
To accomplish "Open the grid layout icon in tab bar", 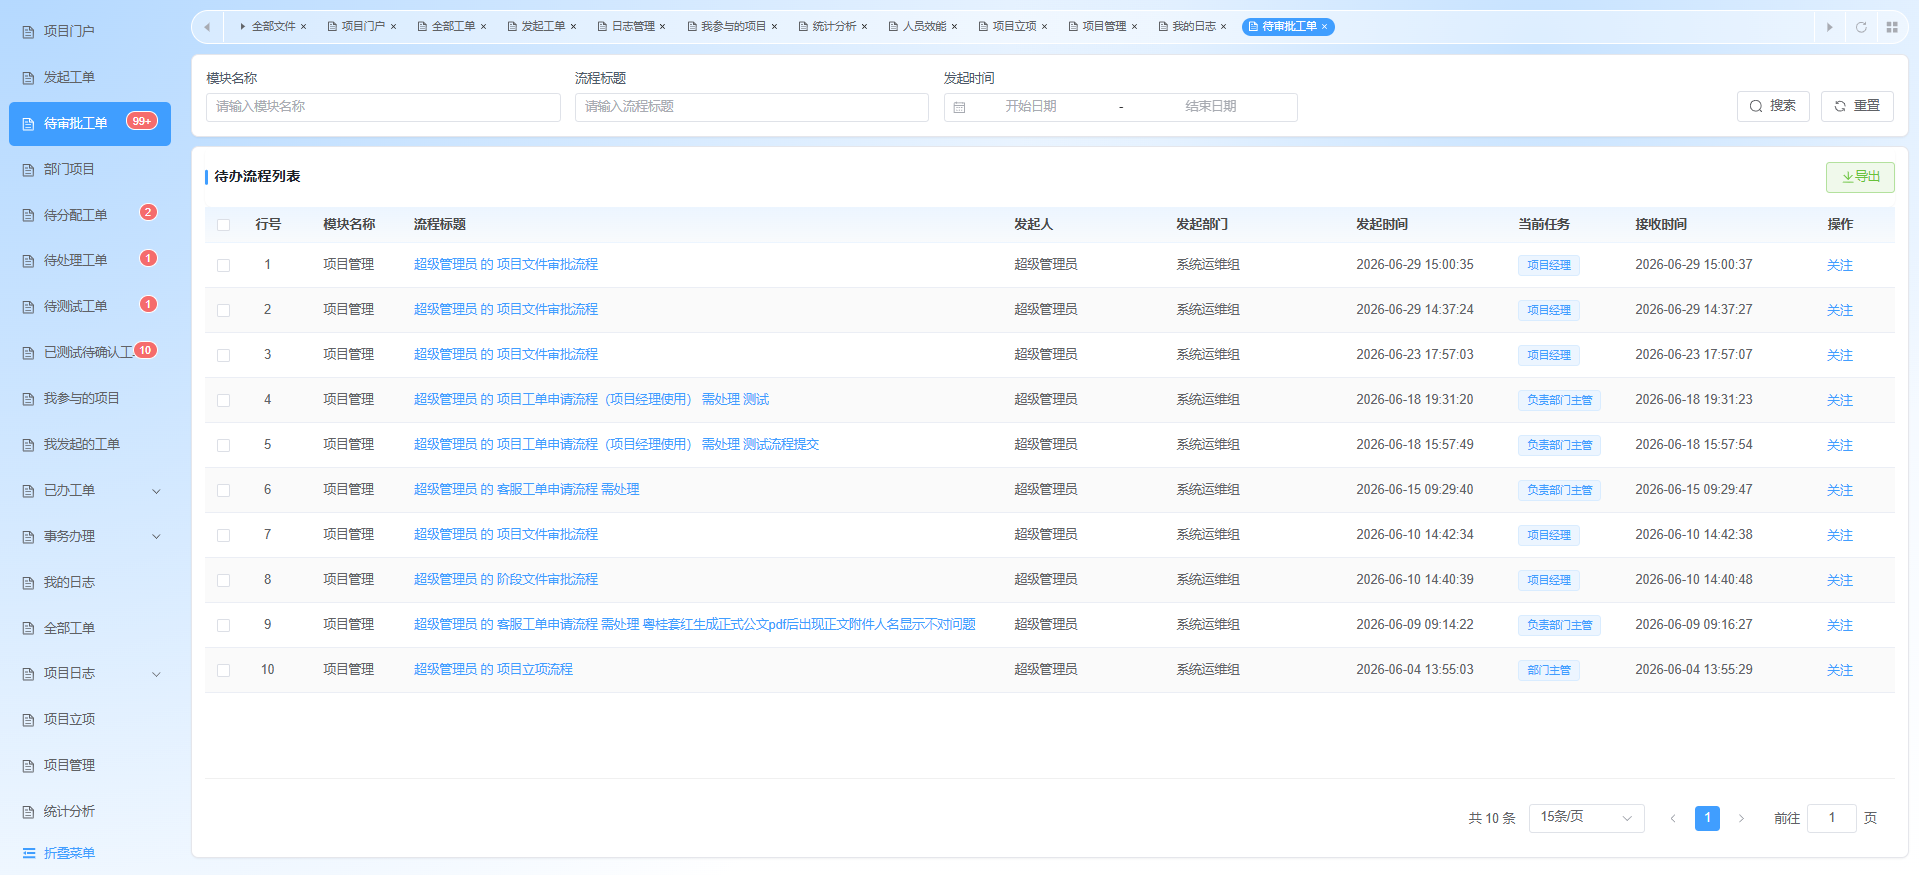I will coord(1892,27).
